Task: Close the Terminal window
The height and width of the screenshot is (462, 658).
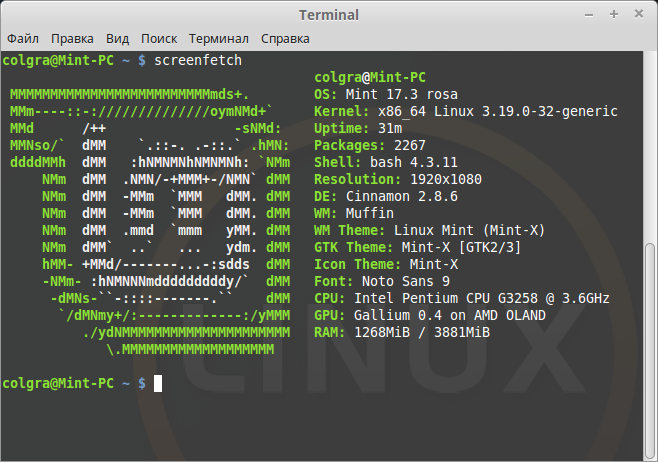Action: 638,14
